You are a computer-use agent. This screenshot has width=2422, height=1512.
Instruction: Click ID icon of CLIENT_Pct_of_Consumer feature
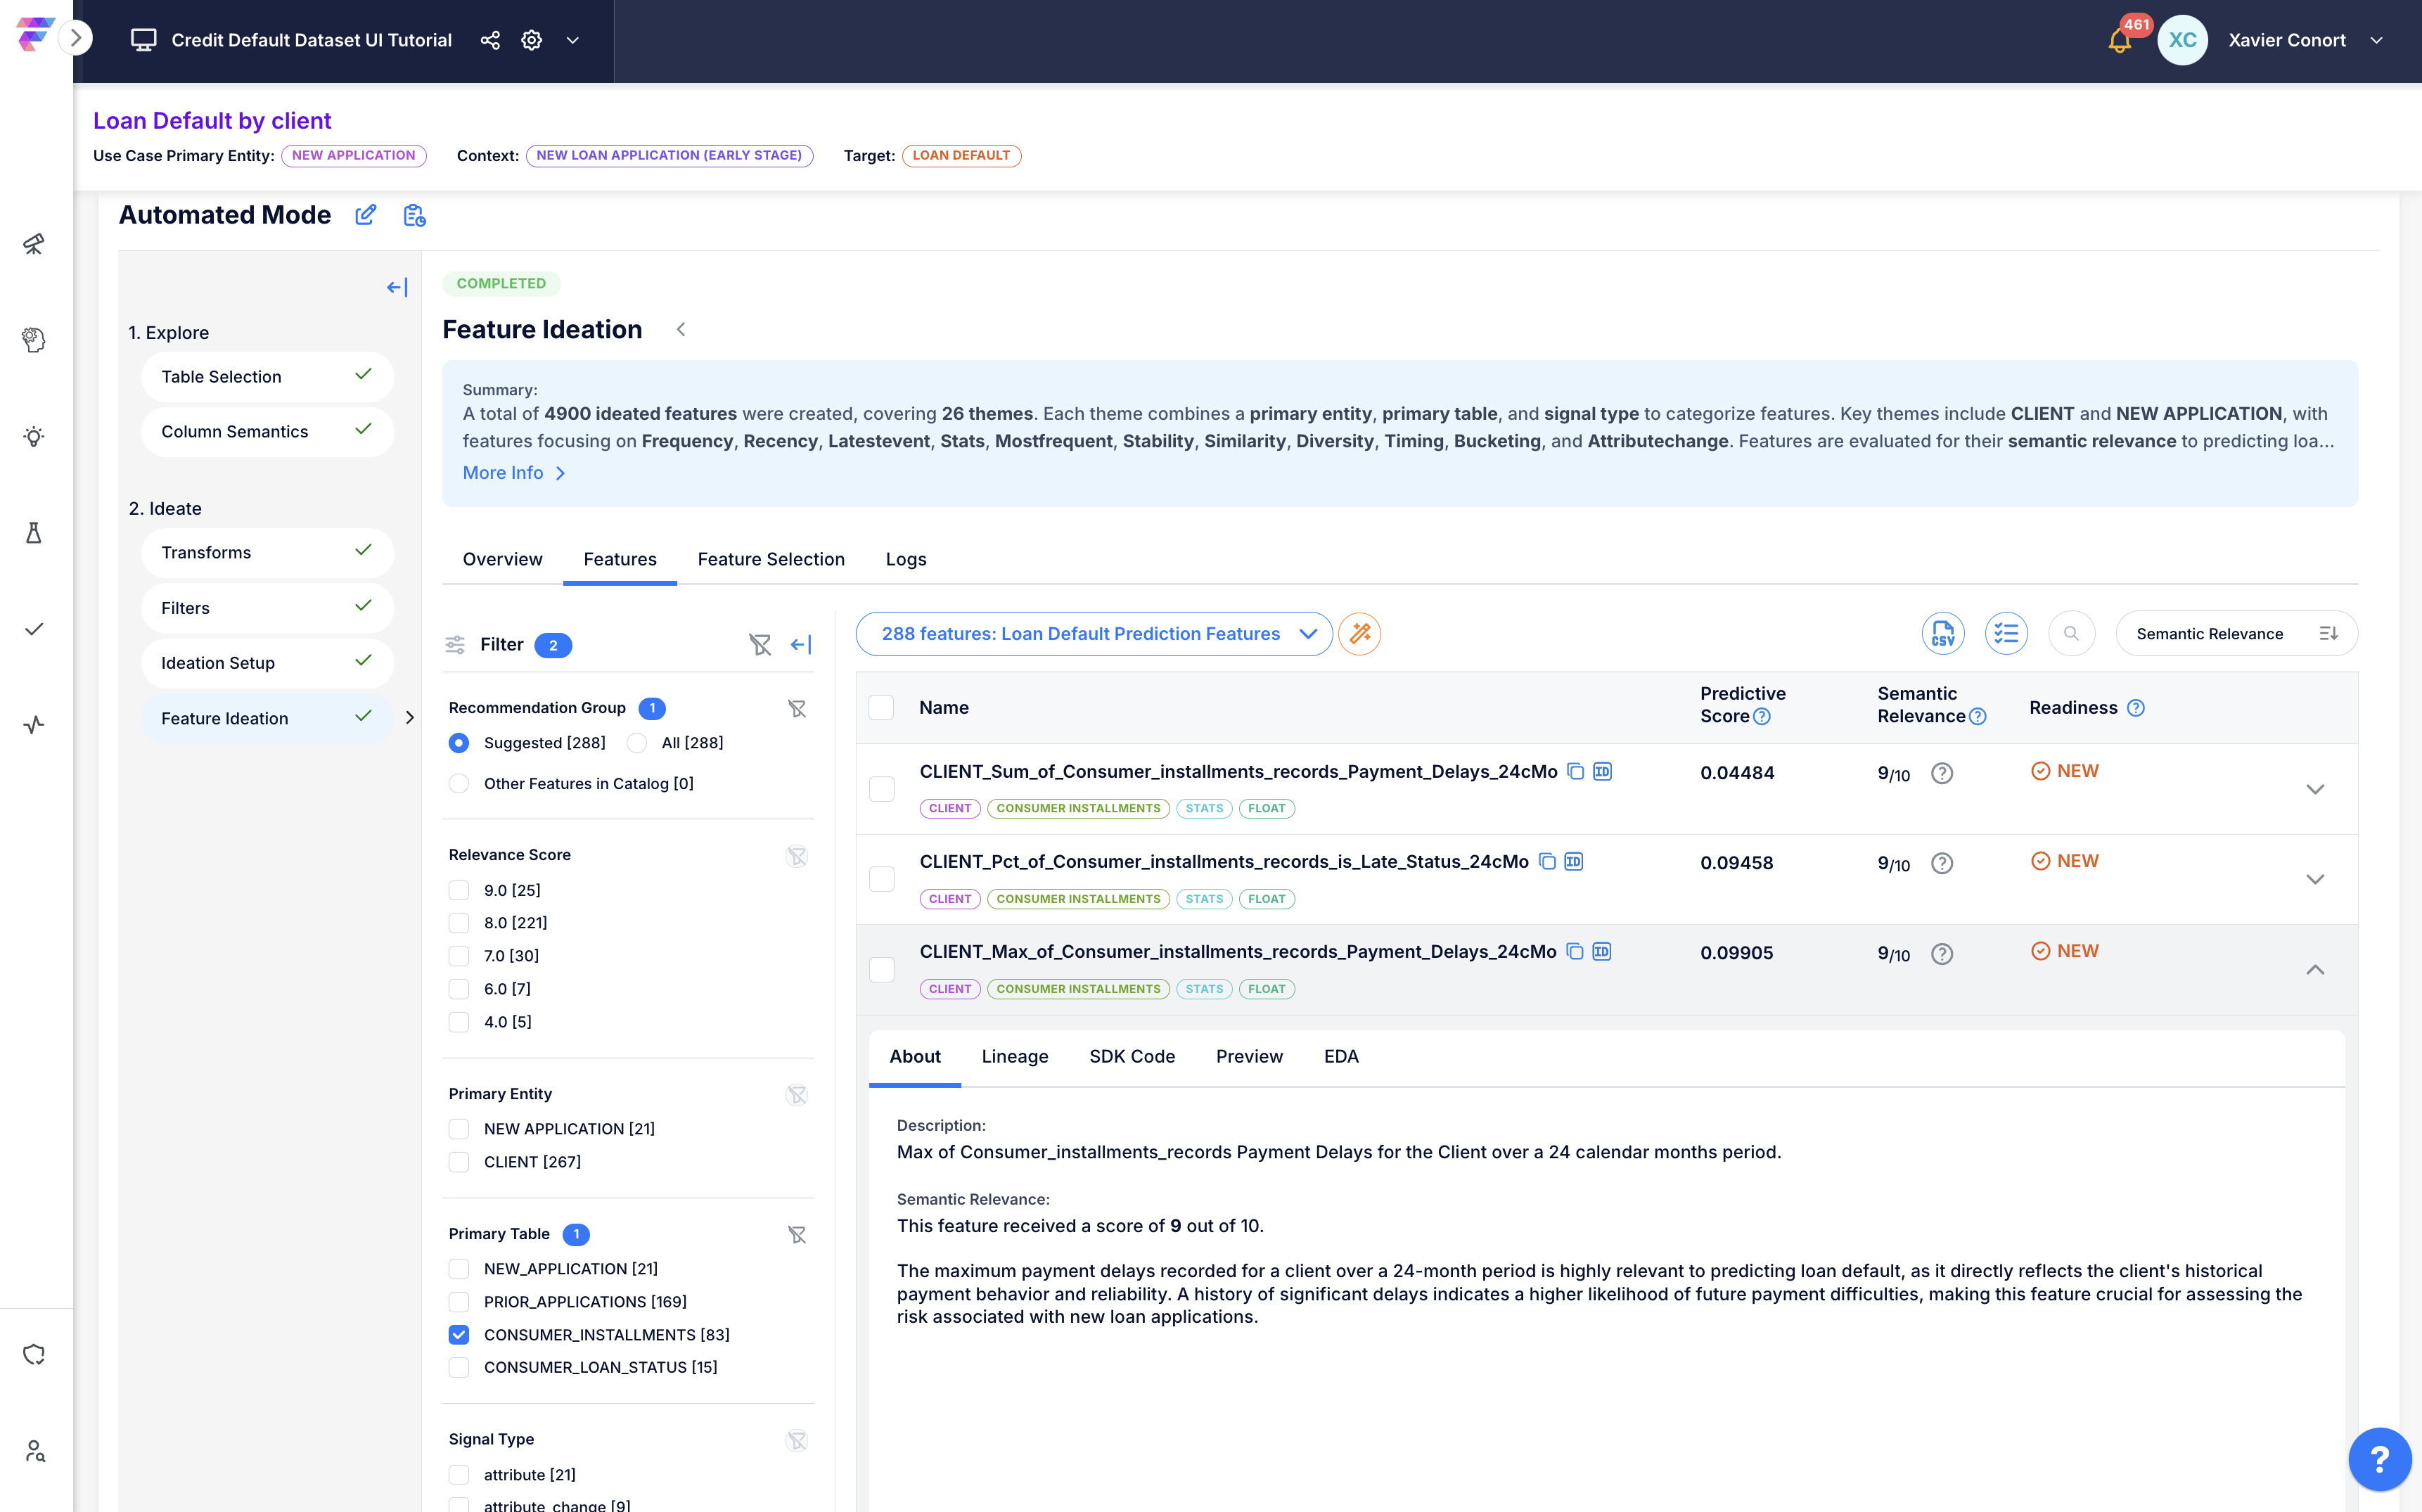pos(1573,861)
